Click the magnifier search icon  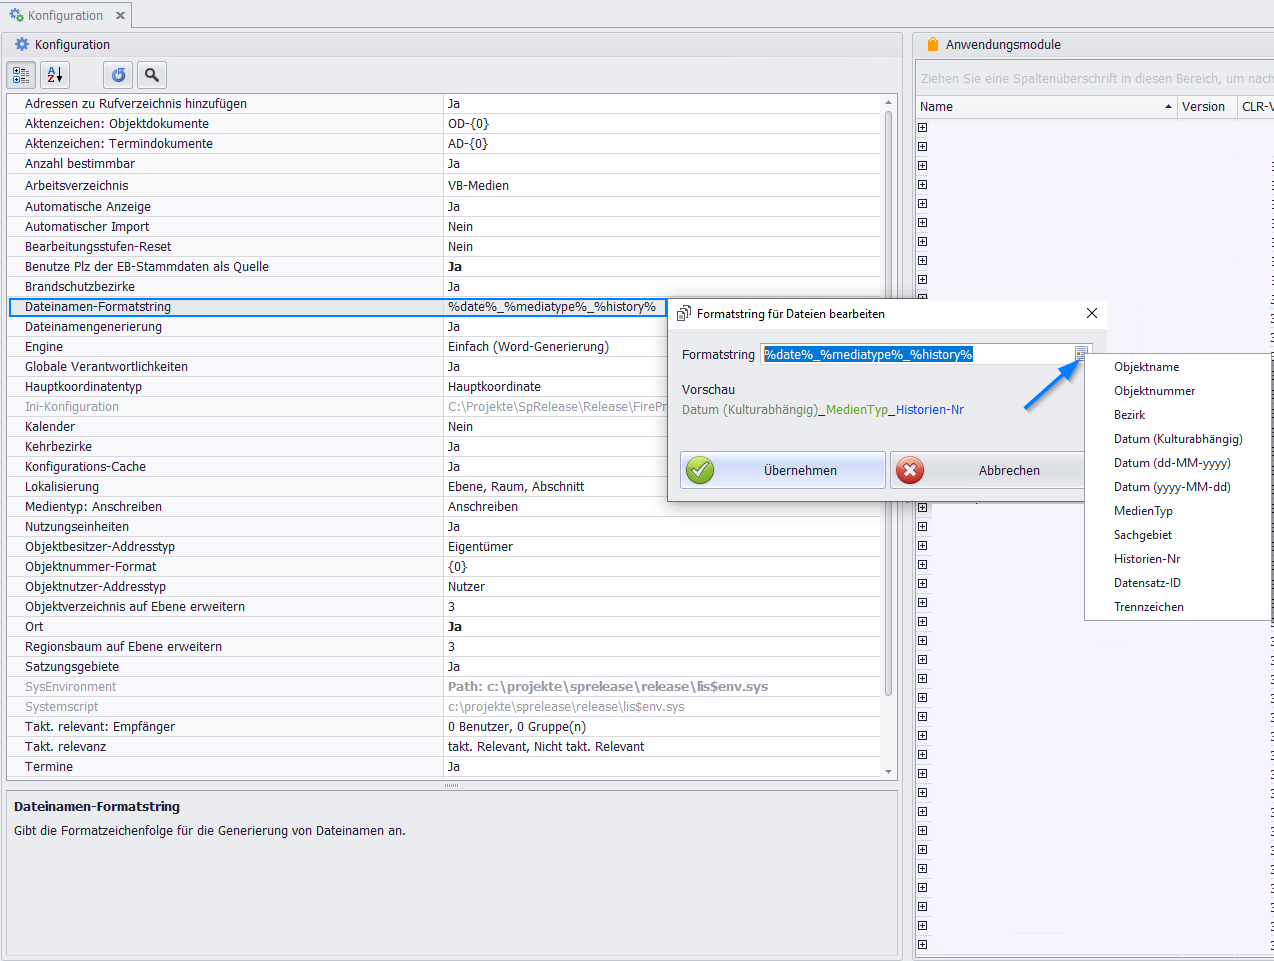click(x=151, y=75)
